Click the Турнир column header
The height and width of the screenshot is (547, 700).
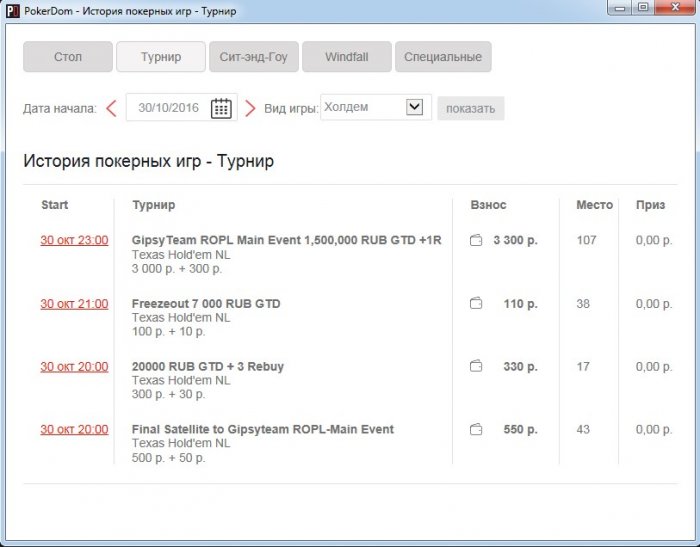[154, 205]
